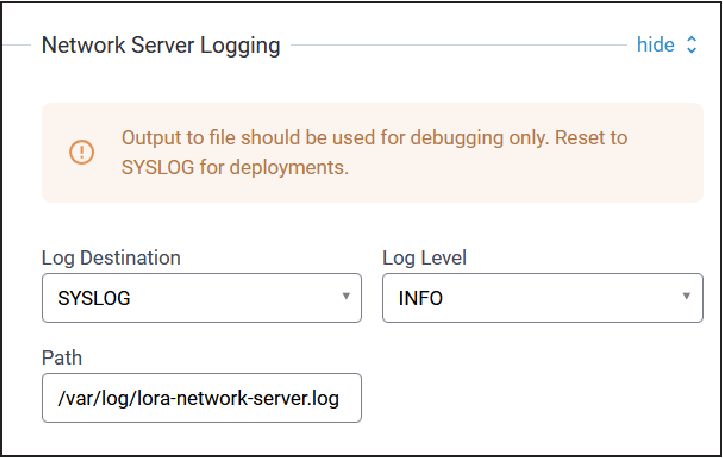Click the "hide" link
This screenshot has width=723, height=458.
coord(655,45)
